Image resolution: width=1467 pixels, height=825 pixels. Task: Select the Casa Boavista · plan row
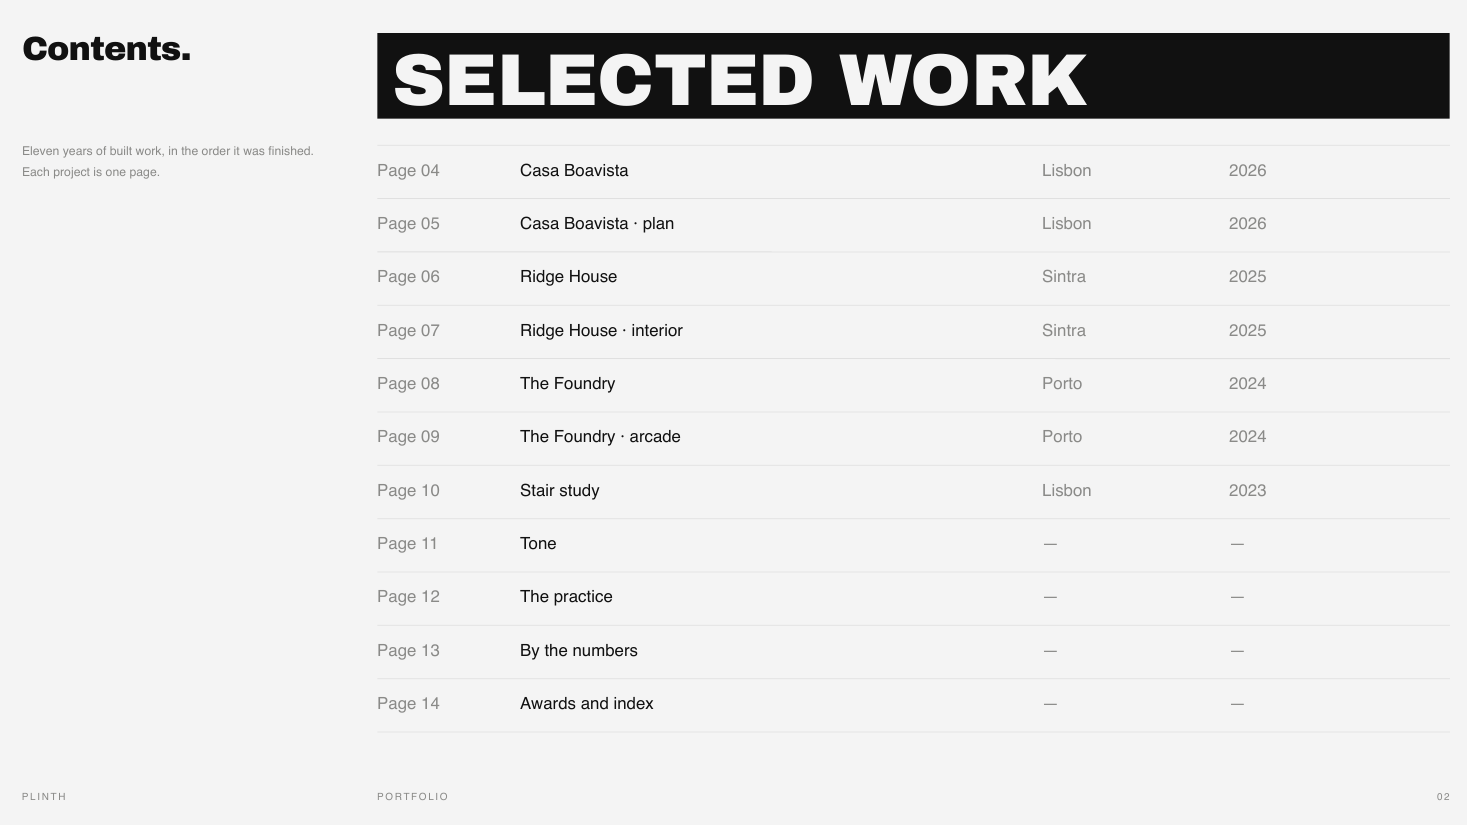point(913,224)
